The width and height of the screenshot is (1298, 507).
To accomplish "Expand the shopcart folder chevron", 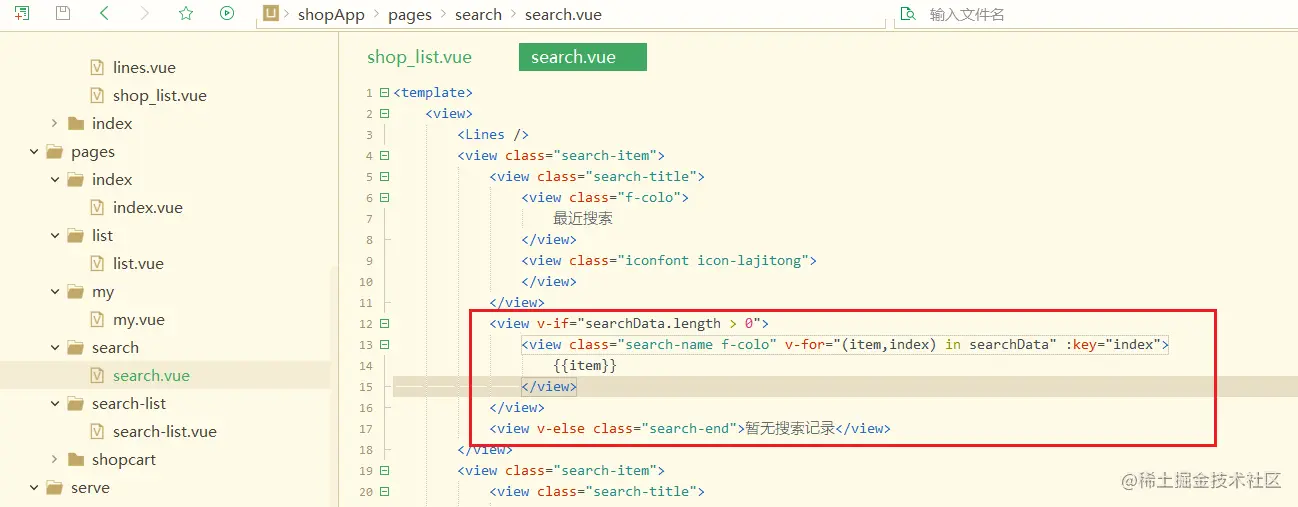I will click(x=55, y=460).
